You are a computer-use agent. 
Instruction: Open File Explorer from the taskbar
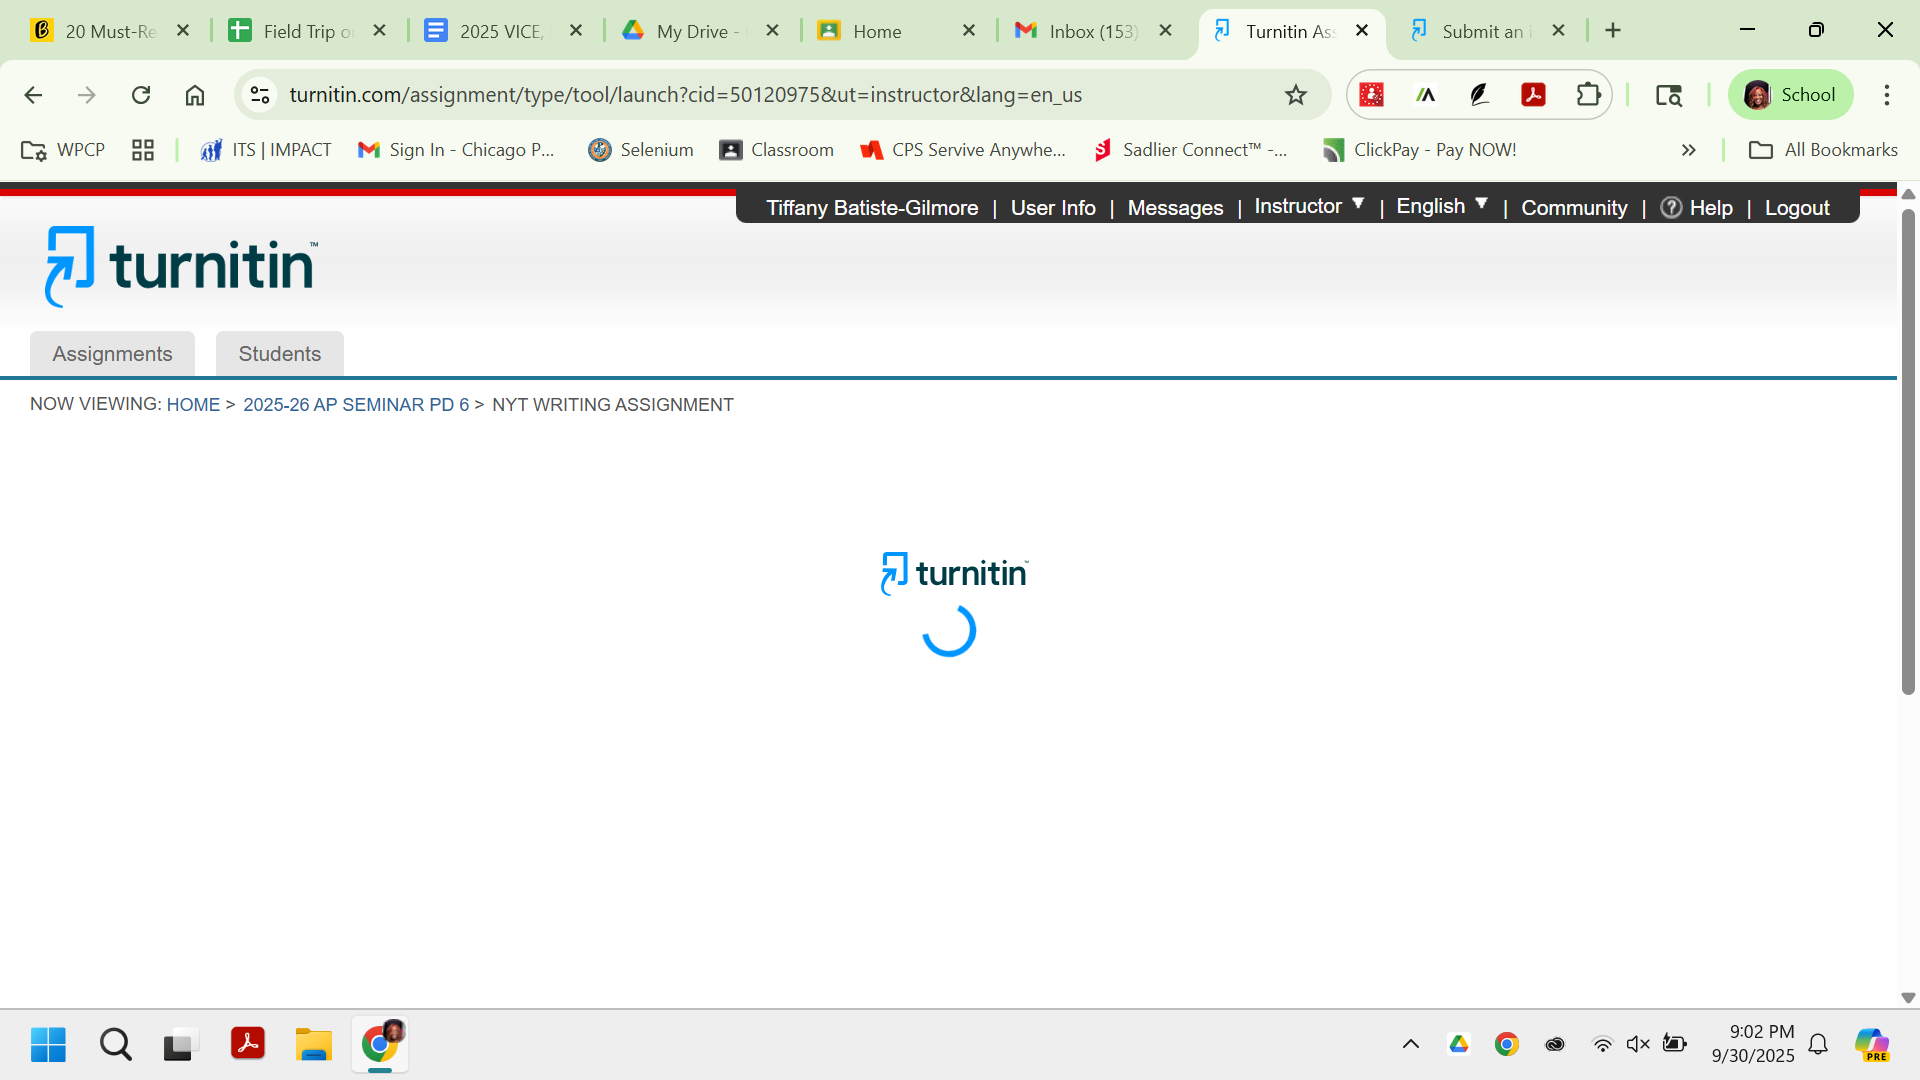tap(313, 1044)
